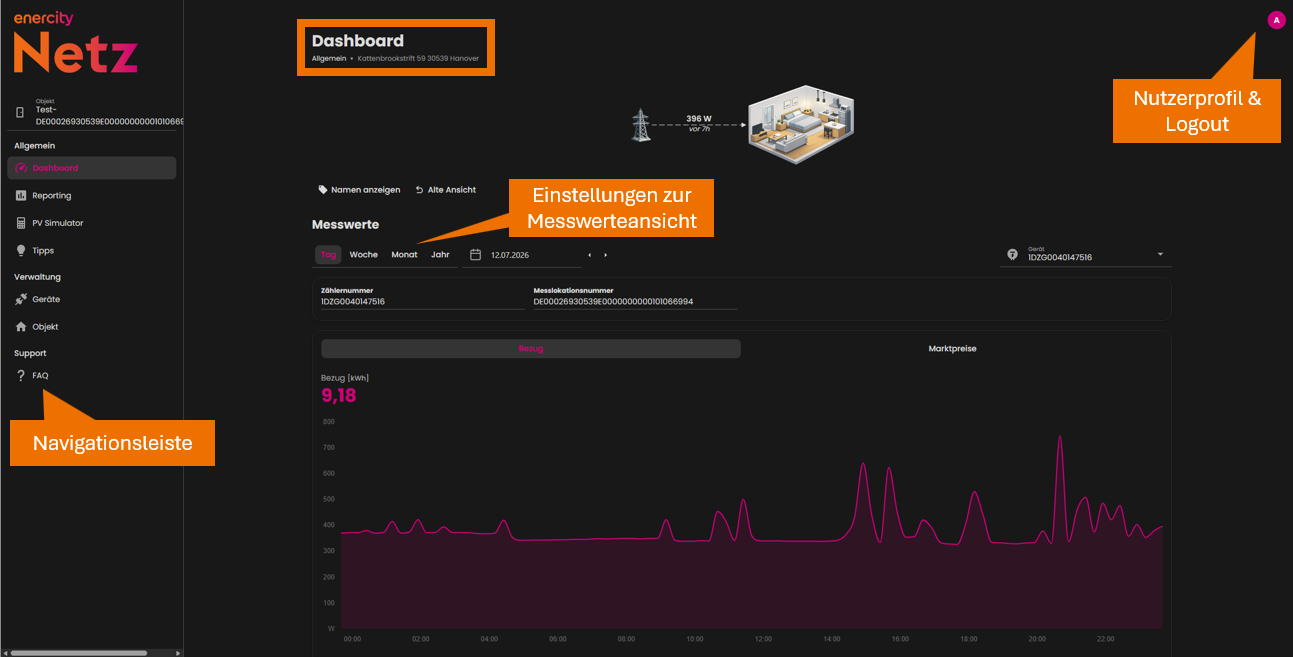1293x657 pixels.
Task: Click the 800 y-axis label
Action: (x=328, y=422)
